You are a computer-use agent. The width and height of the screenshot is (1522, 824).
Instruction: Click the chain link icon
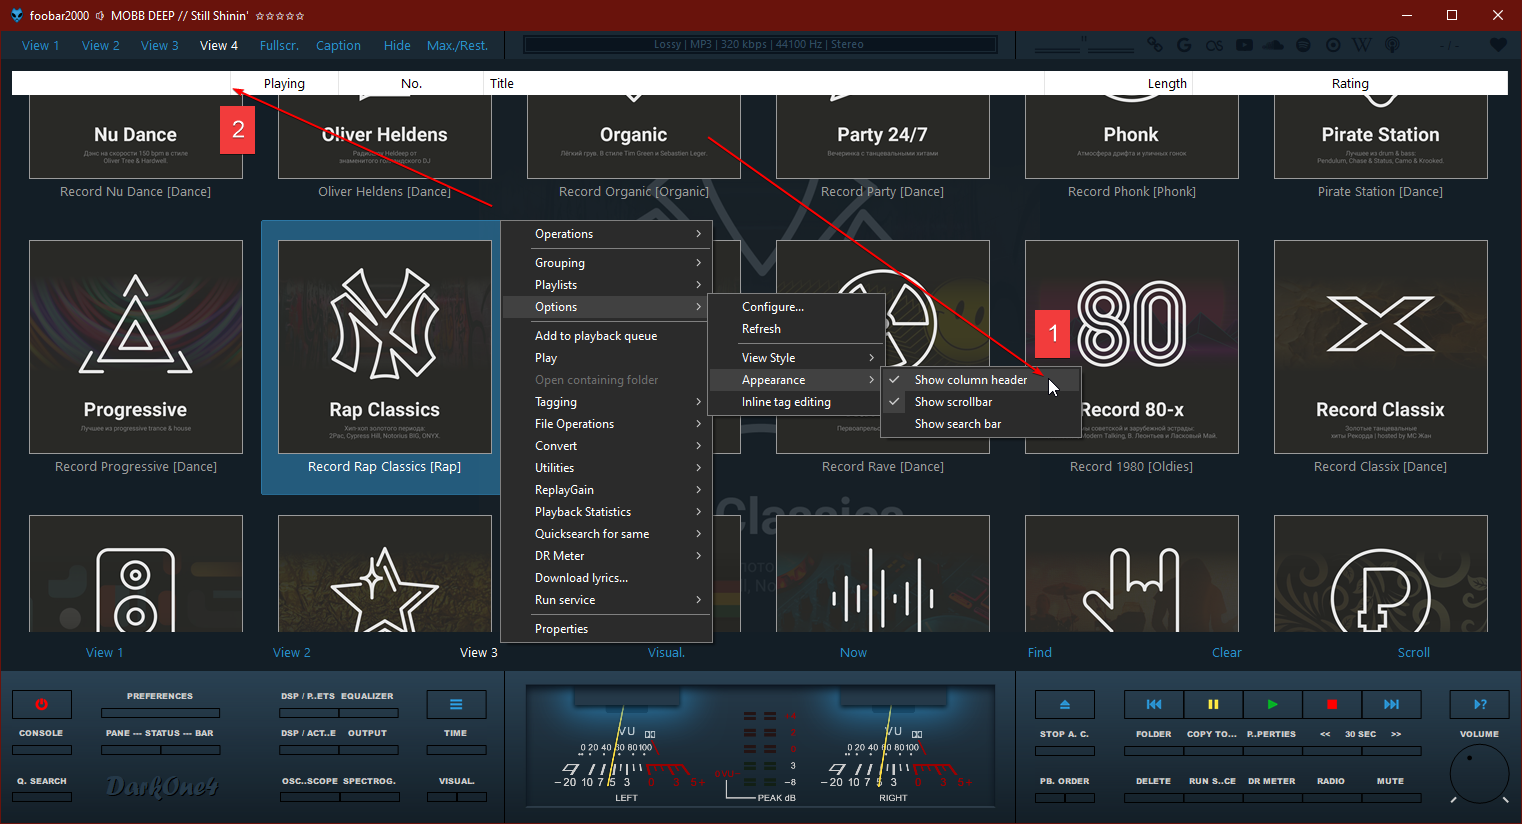tap(1155, 45)
